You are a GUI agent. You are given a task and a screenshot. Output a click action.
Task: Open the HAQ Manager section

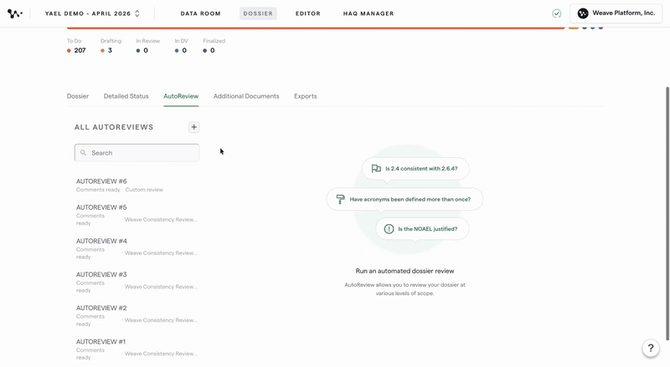[368, 14]
